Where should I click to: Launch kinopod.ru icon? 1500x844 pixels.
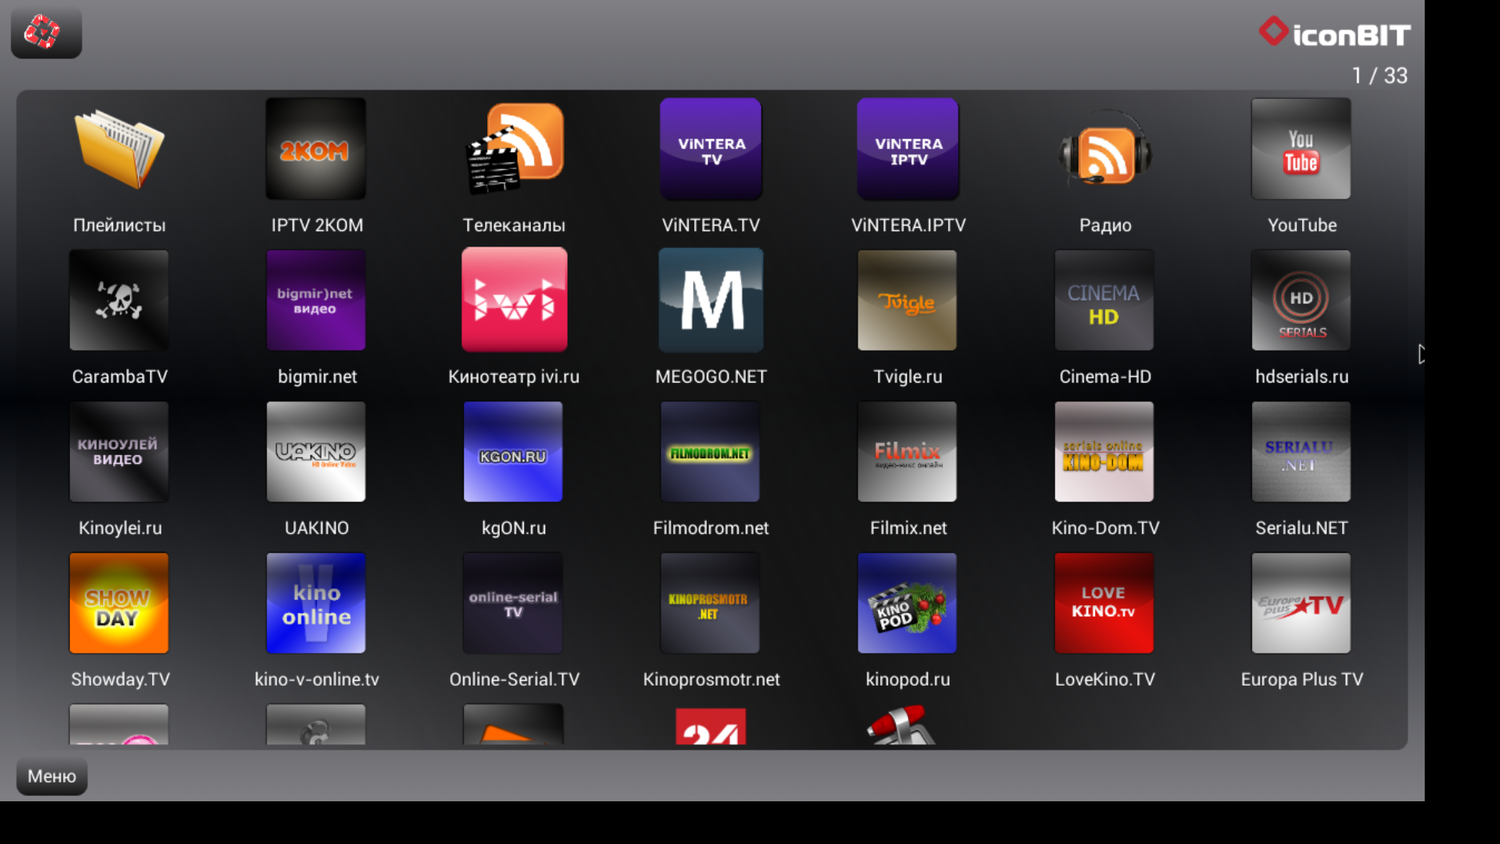tap(907, 603)
